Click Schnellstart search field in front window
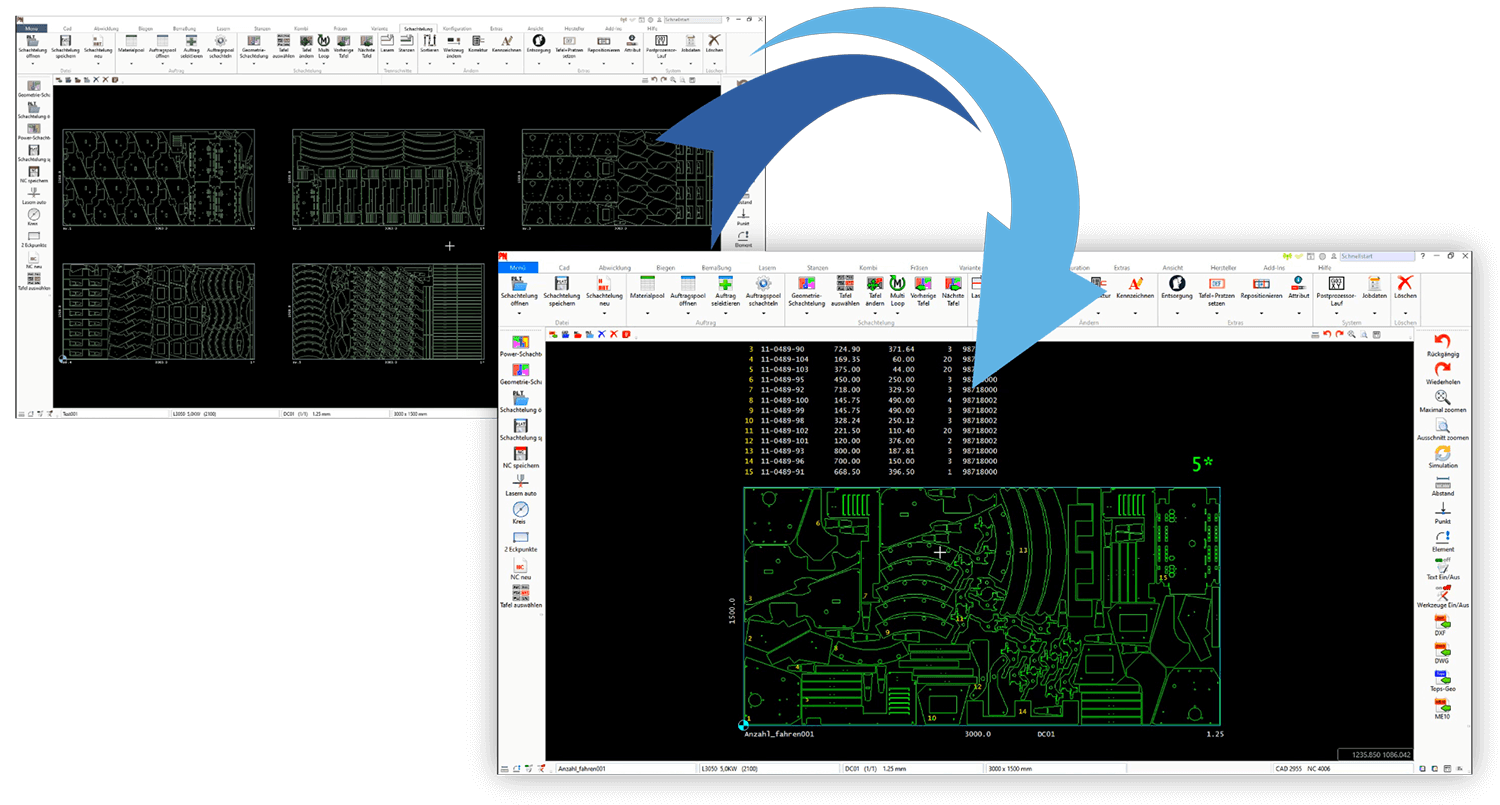 click(x=1378, y=257)
